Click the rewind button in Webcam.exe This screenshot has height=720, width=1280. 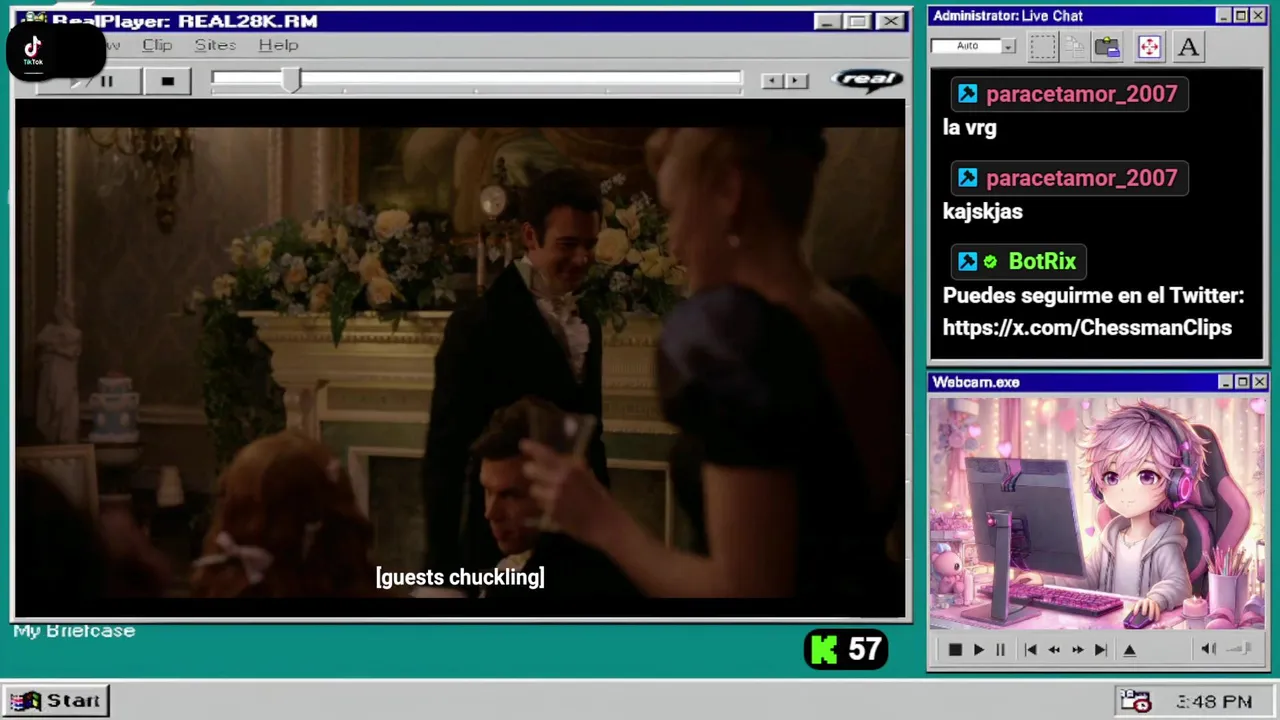click(1053, 650)
